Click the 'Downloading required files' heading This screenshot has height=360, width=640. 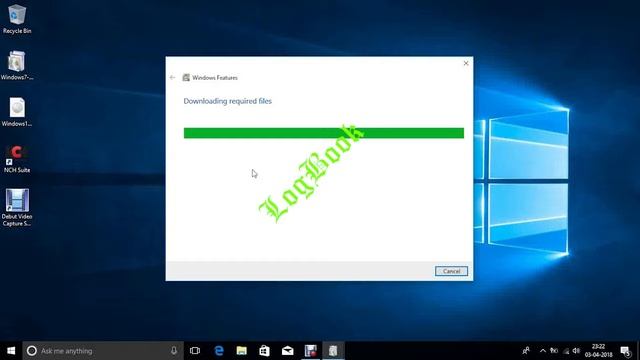coord(227,101)
